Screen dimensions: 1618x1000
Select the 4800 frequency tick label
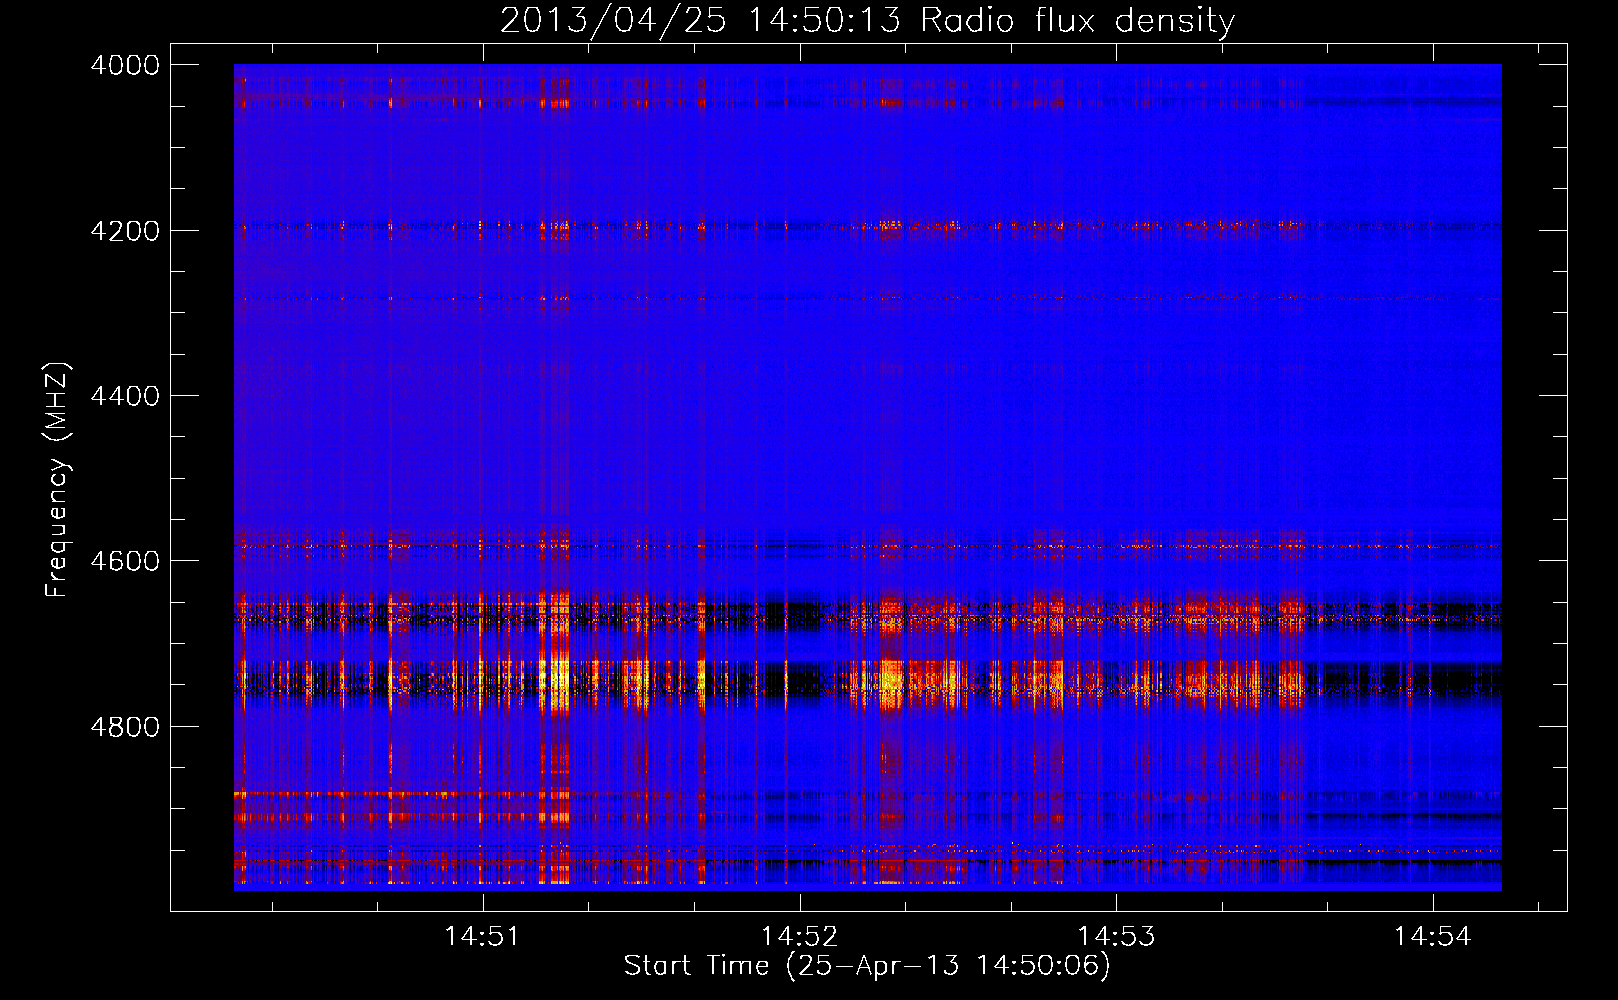pyautogui.click(x=125, y=726)
